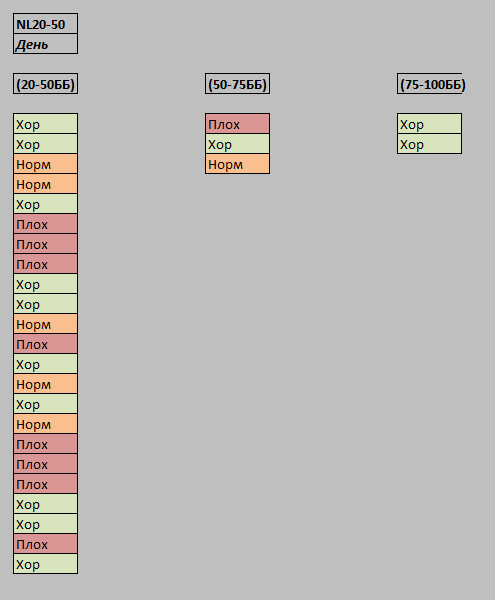Click the Плох cell under (50-75ББ)
This screenshot has width=495, height=600.
[x=238, y=124]
